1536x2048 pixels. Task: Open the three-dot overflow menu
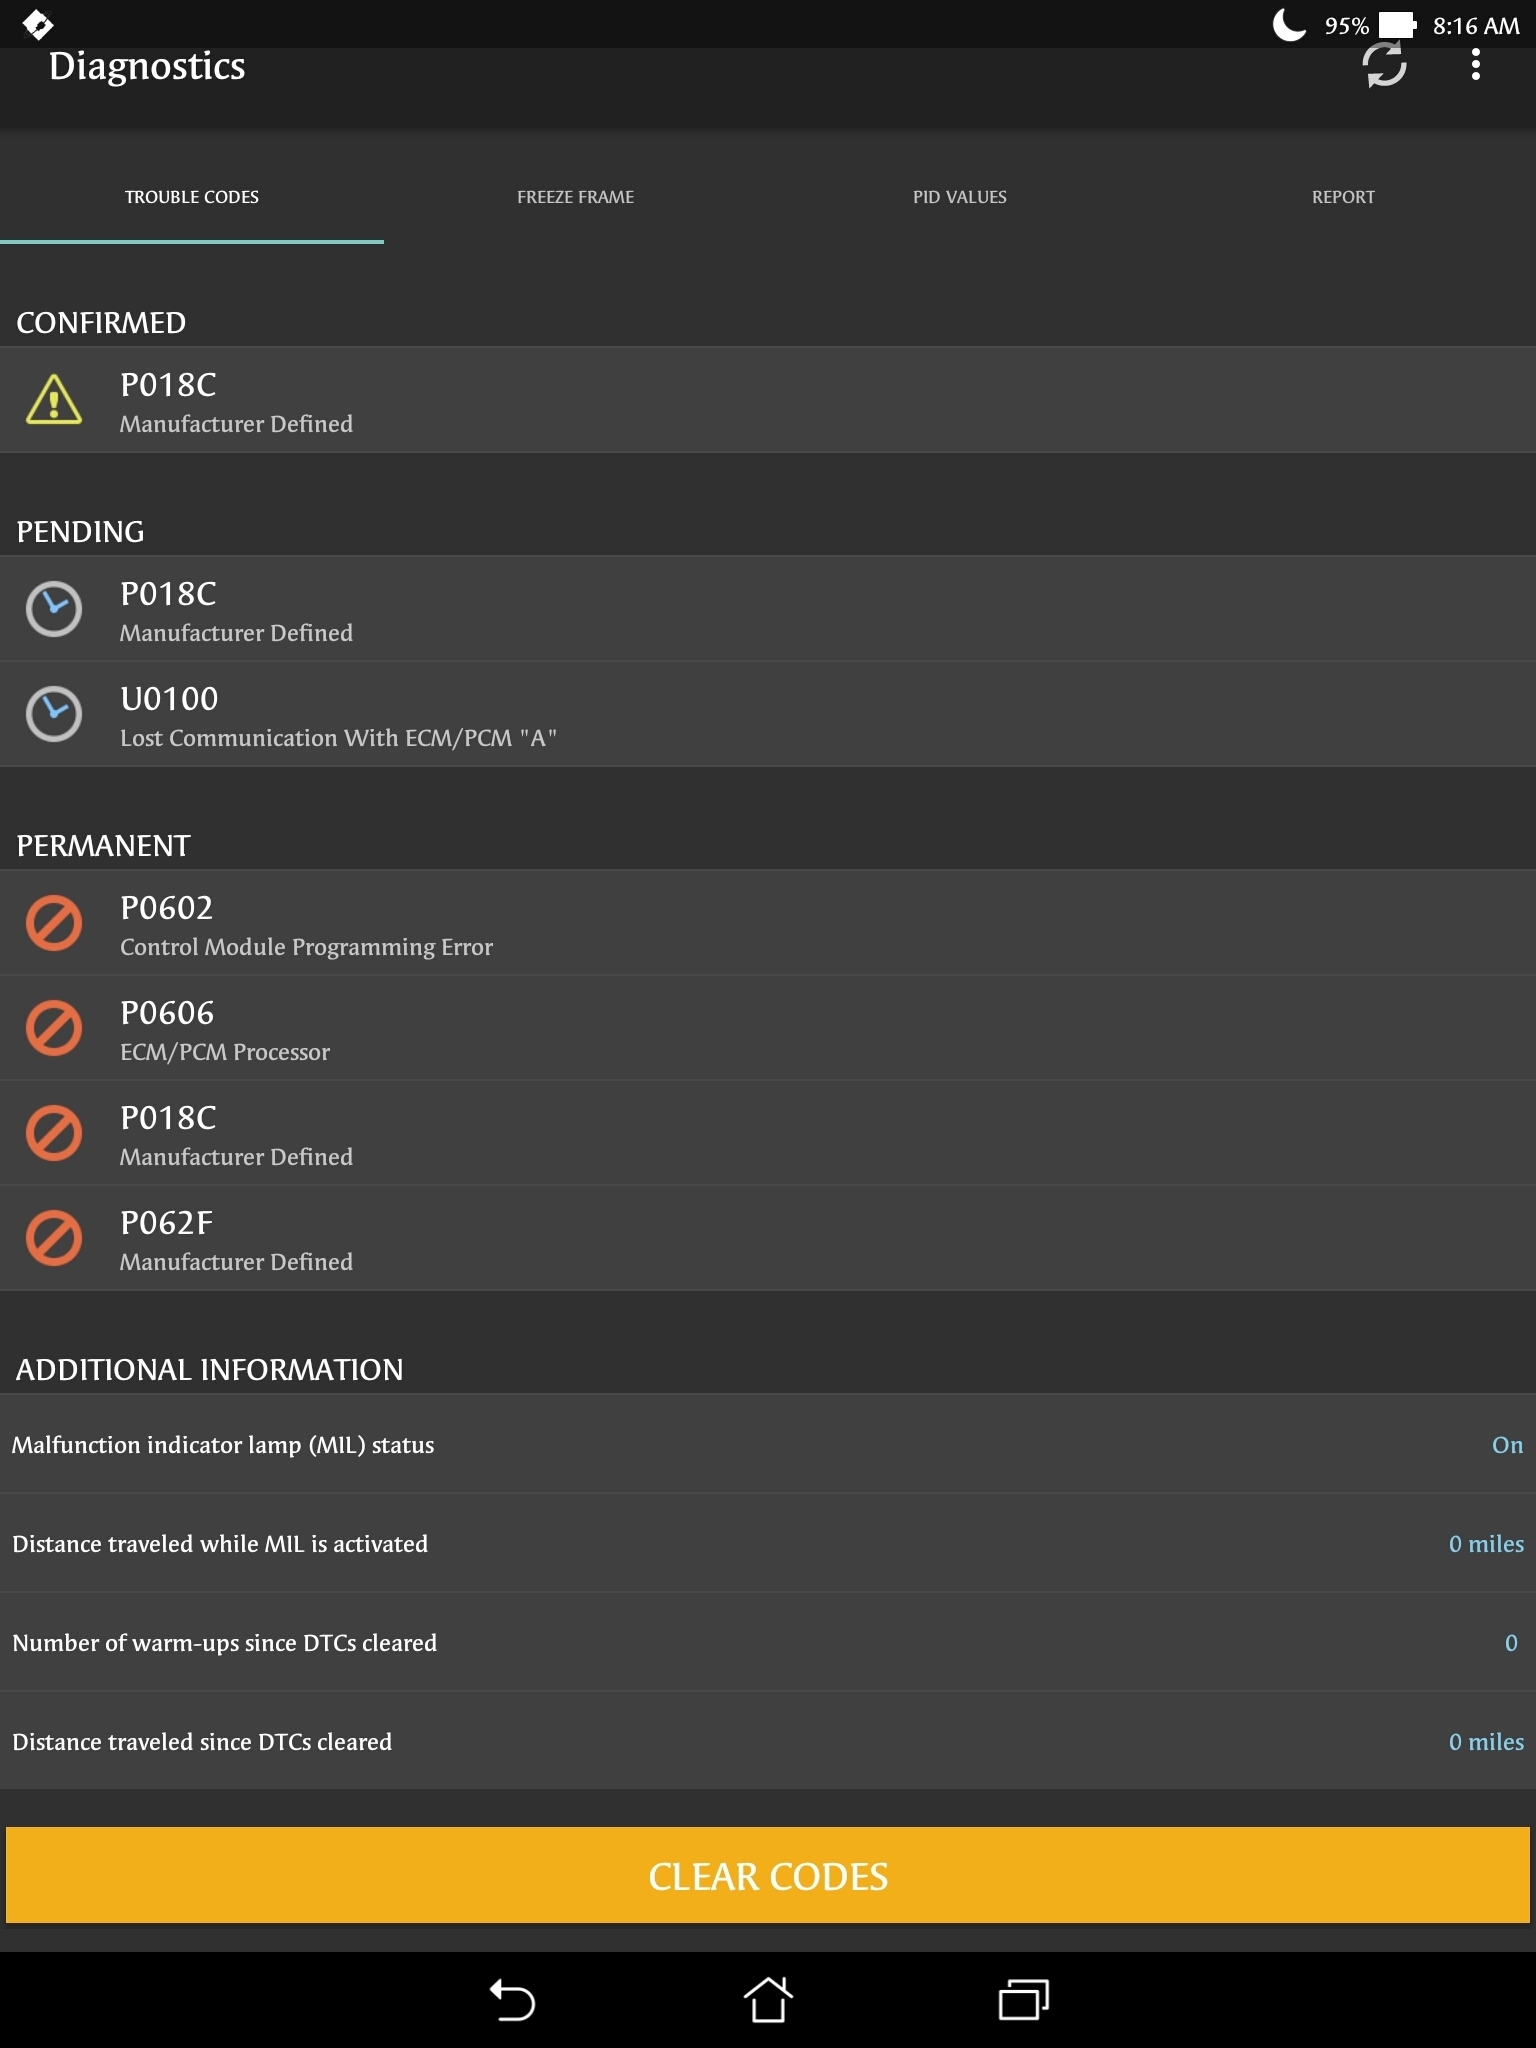point(1475,66)
